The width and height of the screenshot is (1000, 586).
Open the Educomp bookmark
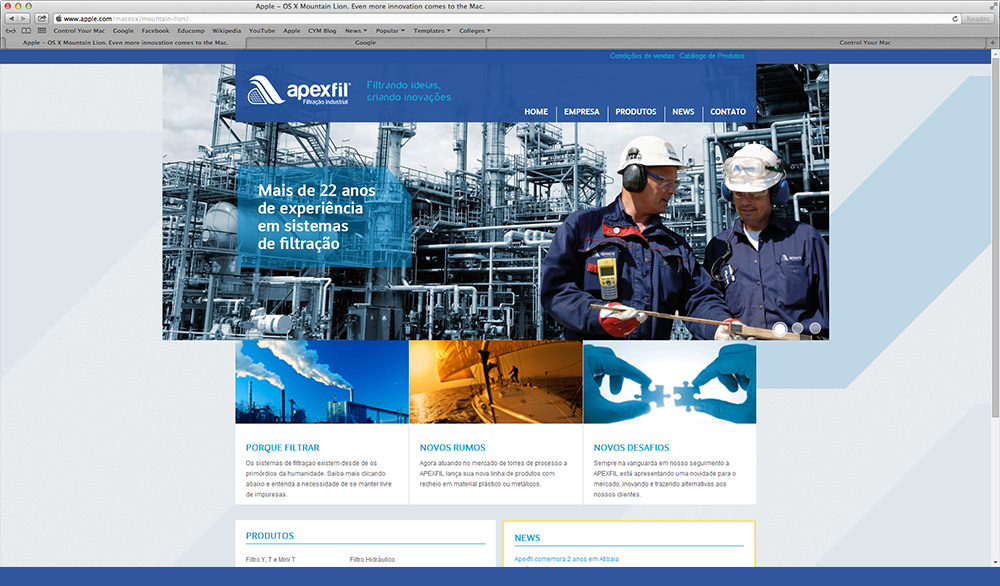pos(191,31)
